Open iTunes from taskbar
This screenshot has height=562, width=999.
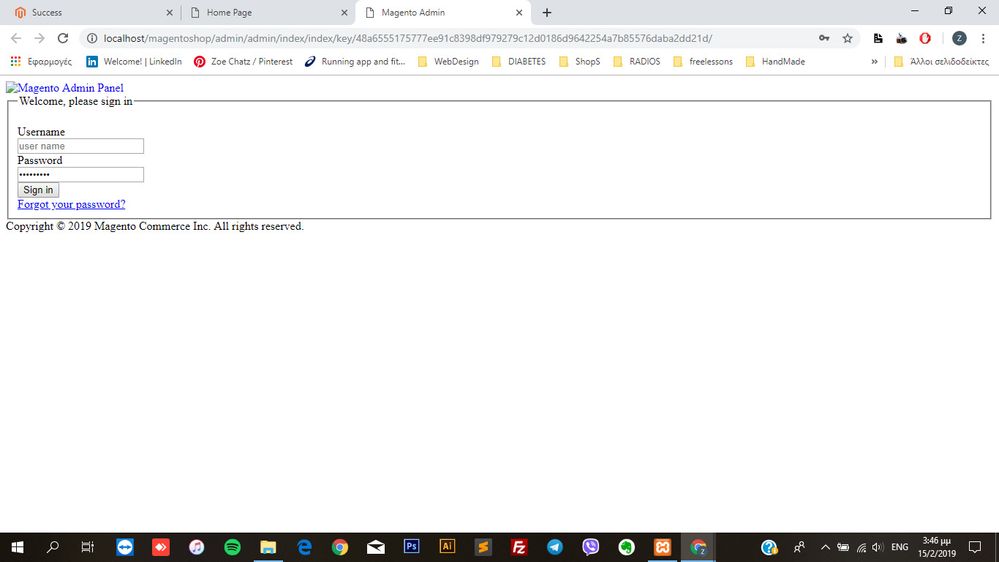tap(196, 547)
